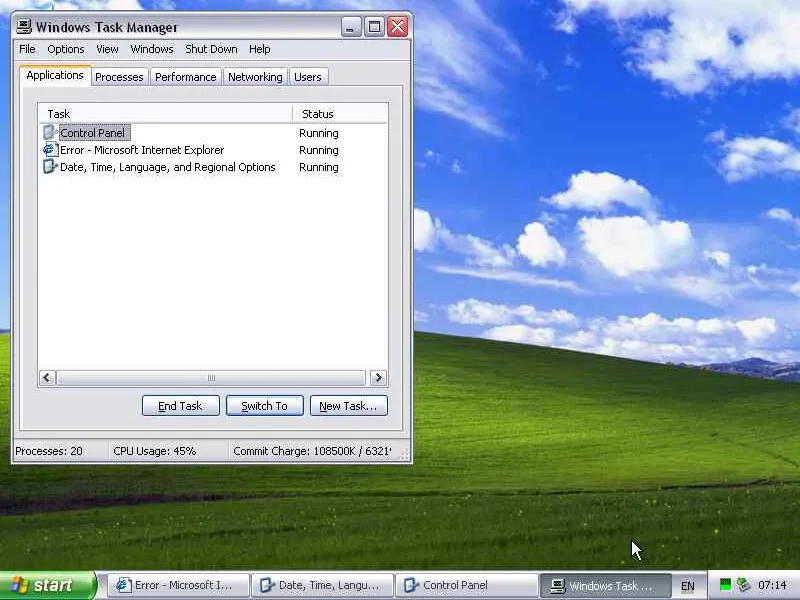Close the Windows Task Manager window

398,27
